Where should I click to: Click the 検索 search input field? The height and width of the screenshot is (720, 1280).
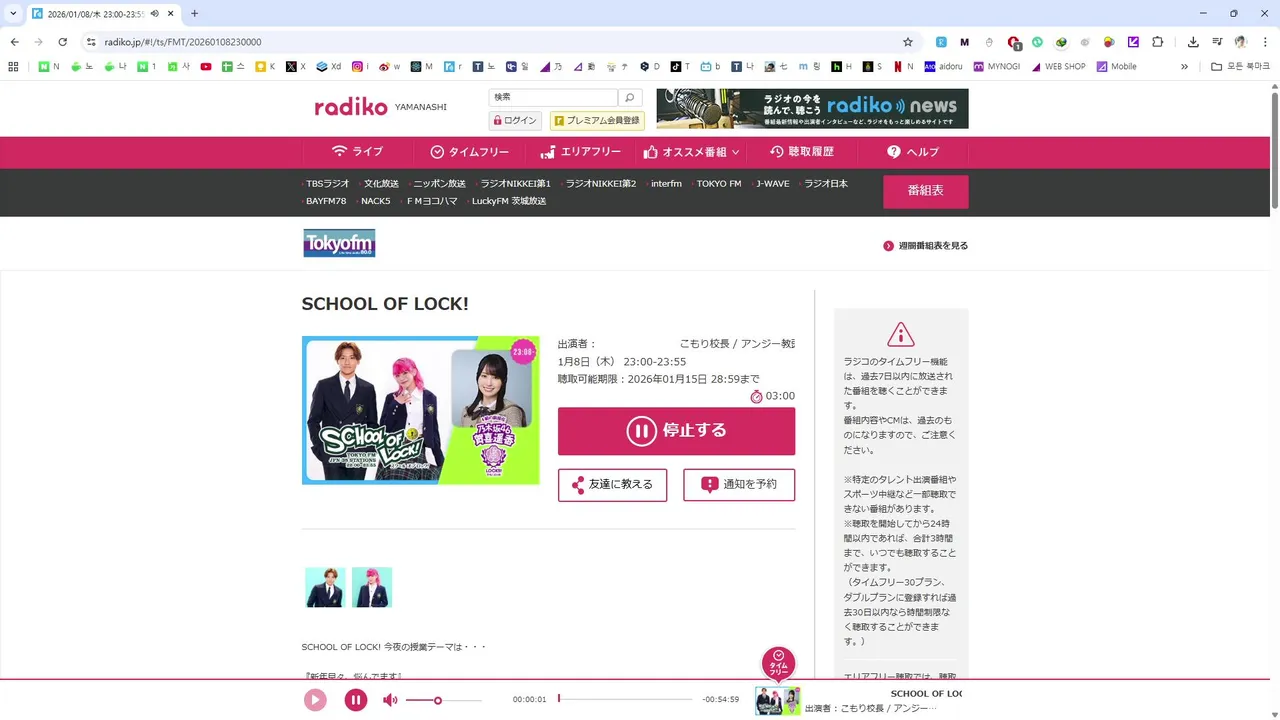coord(553,98)
